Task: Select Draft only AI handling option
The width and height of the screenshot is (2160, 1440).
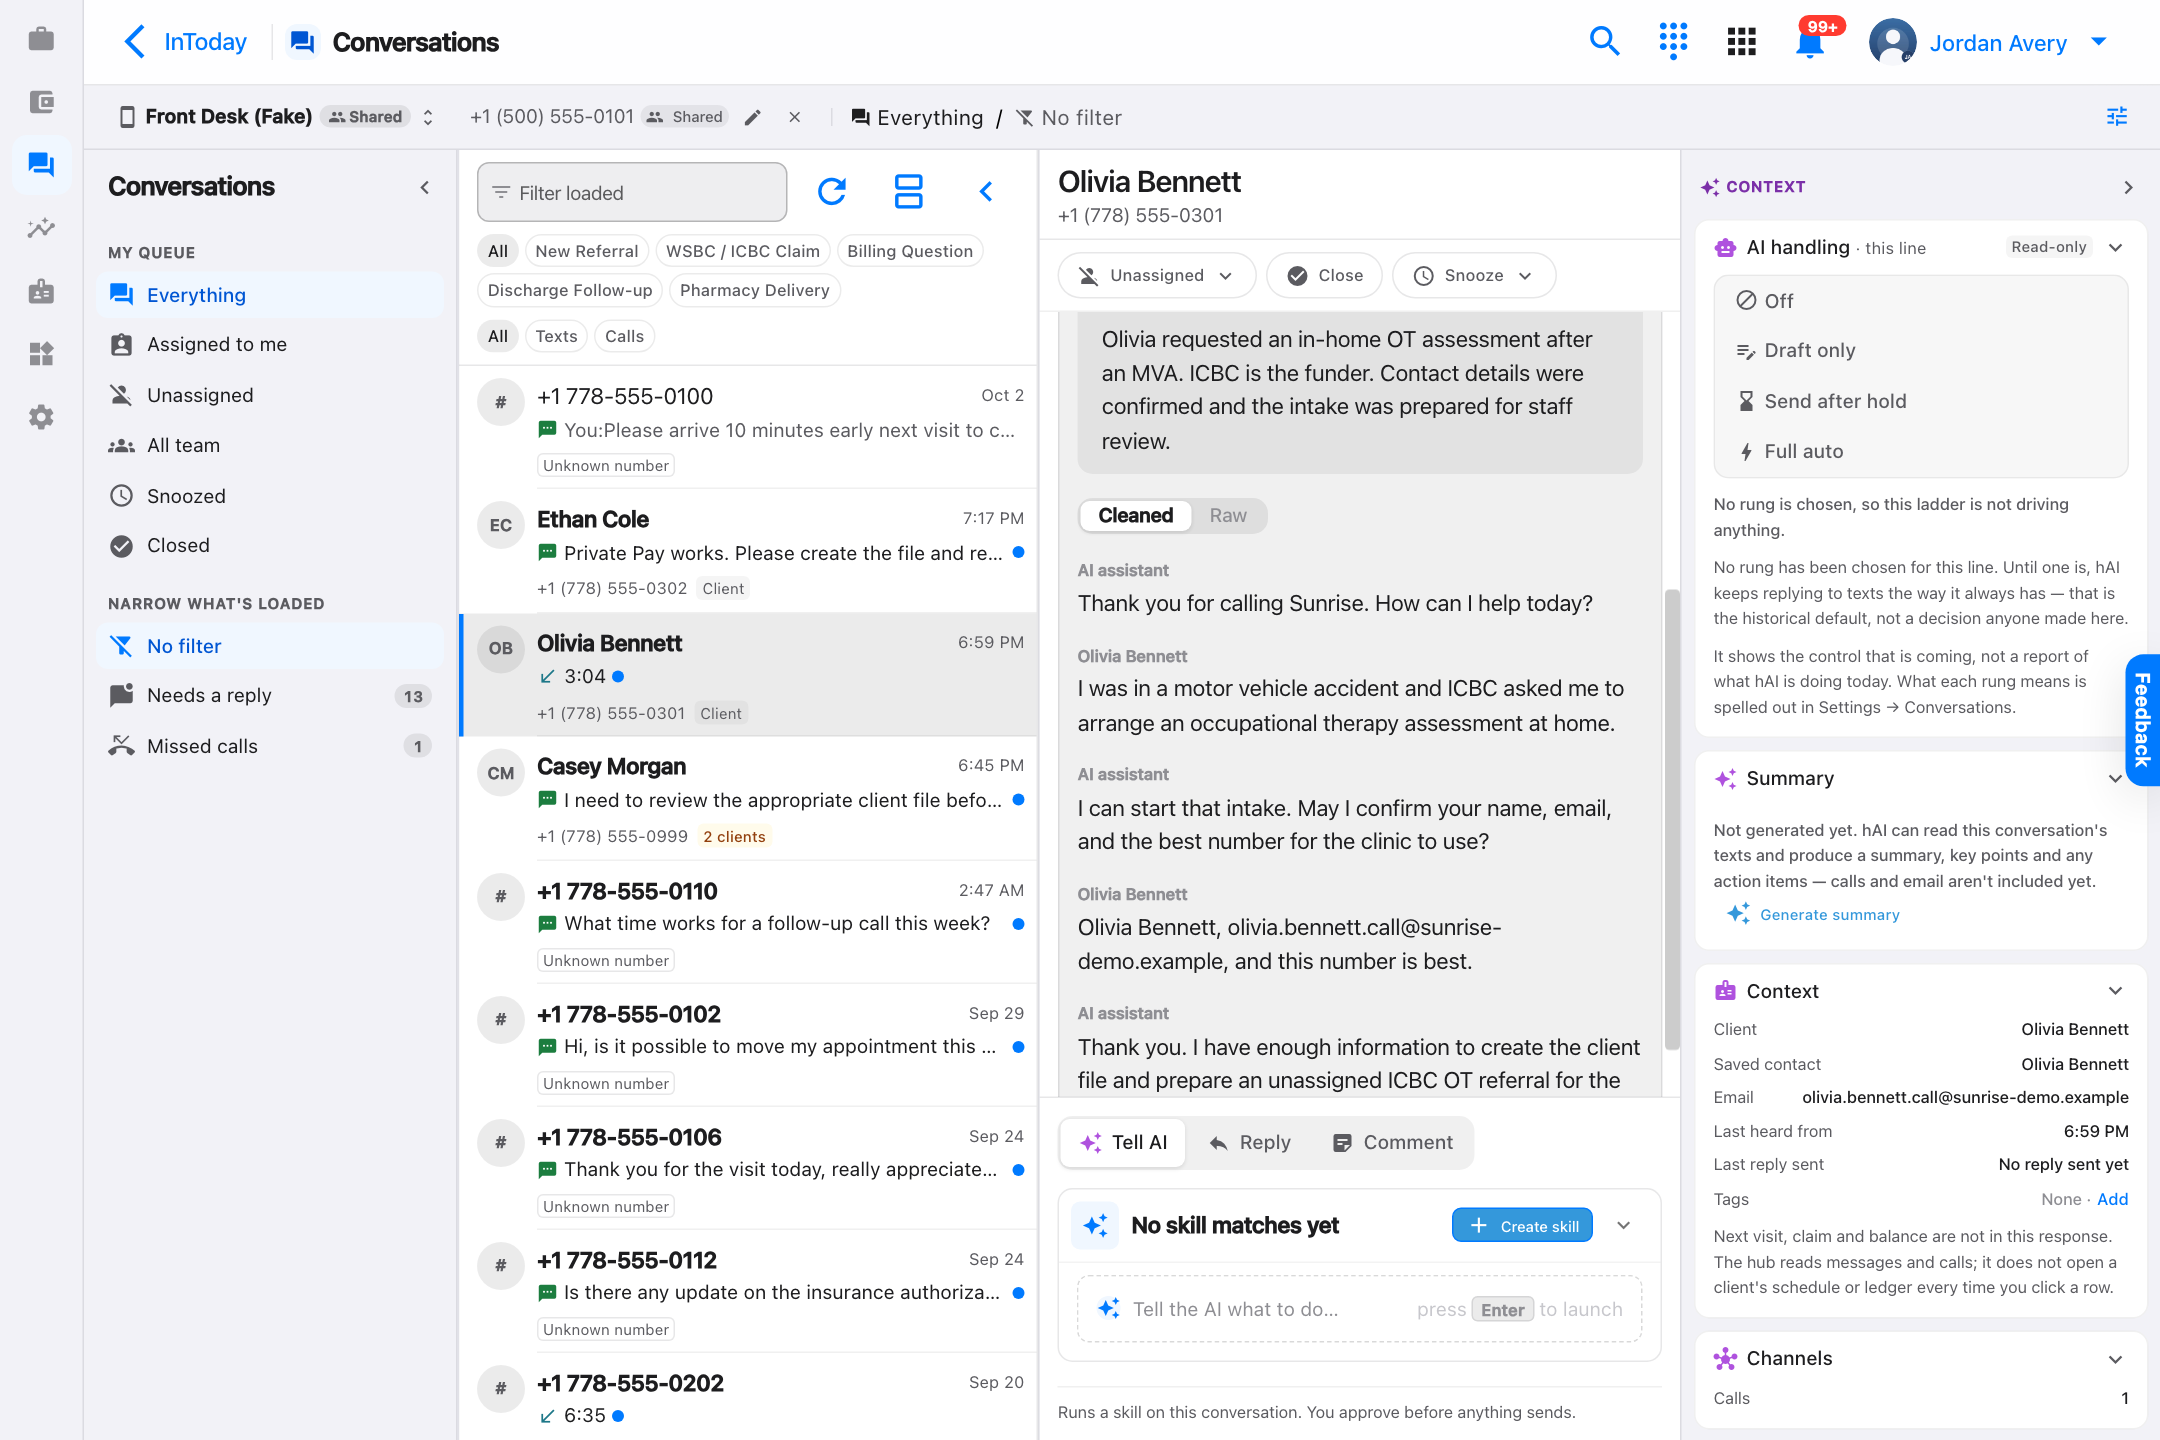Action: click(x=1920, y=351)
